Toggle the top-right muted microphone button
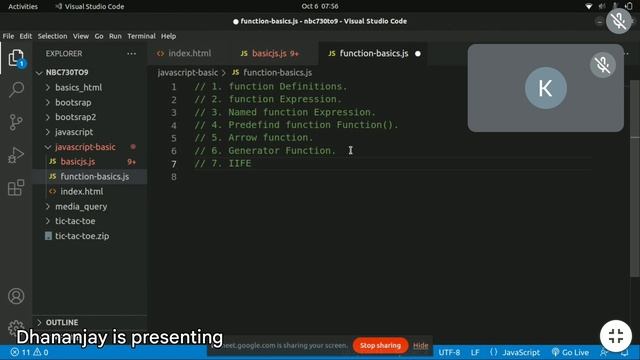The width and height of the screenshot is (640, 360). [619, 21]
